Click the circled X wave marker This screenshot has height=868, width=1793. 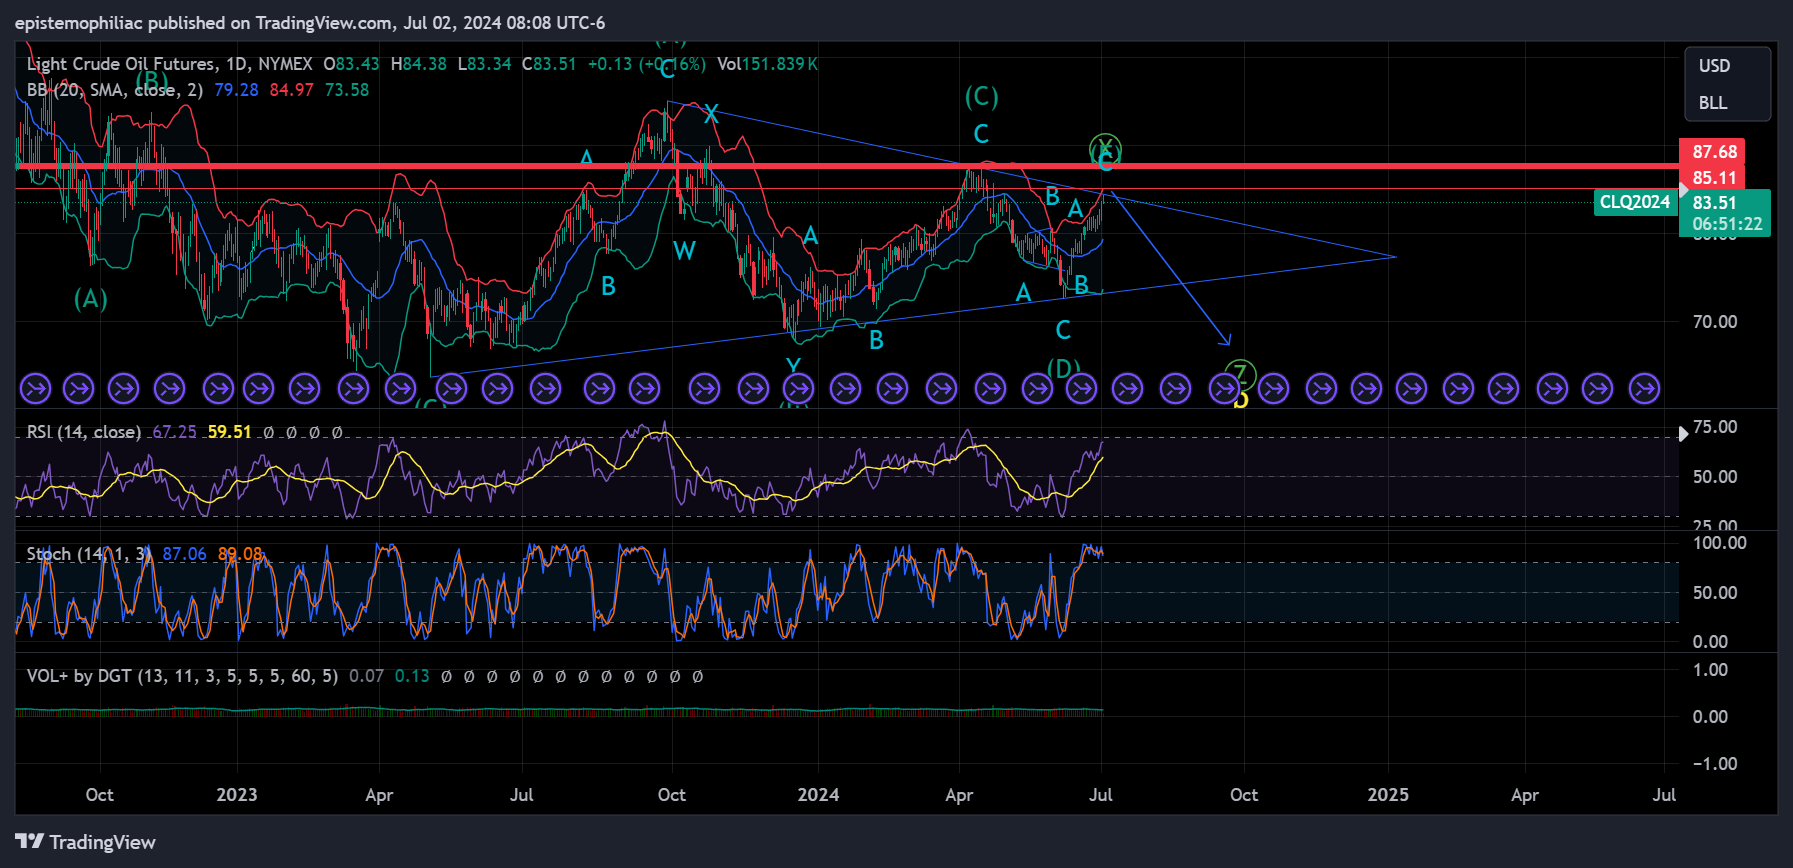pyautogui.click(x=1105, y=150)
